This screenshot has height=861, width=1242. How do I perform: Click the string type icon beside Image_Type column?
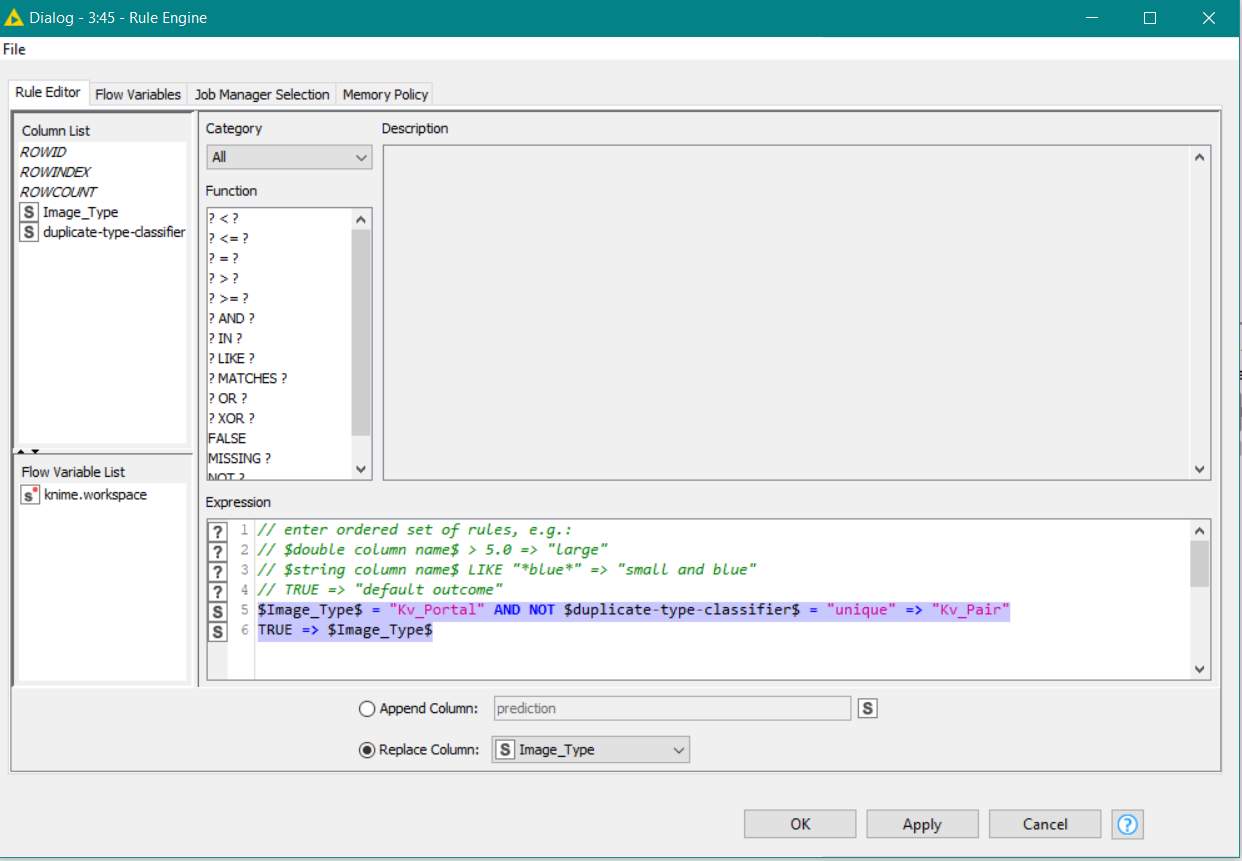[x=29, y=212]
